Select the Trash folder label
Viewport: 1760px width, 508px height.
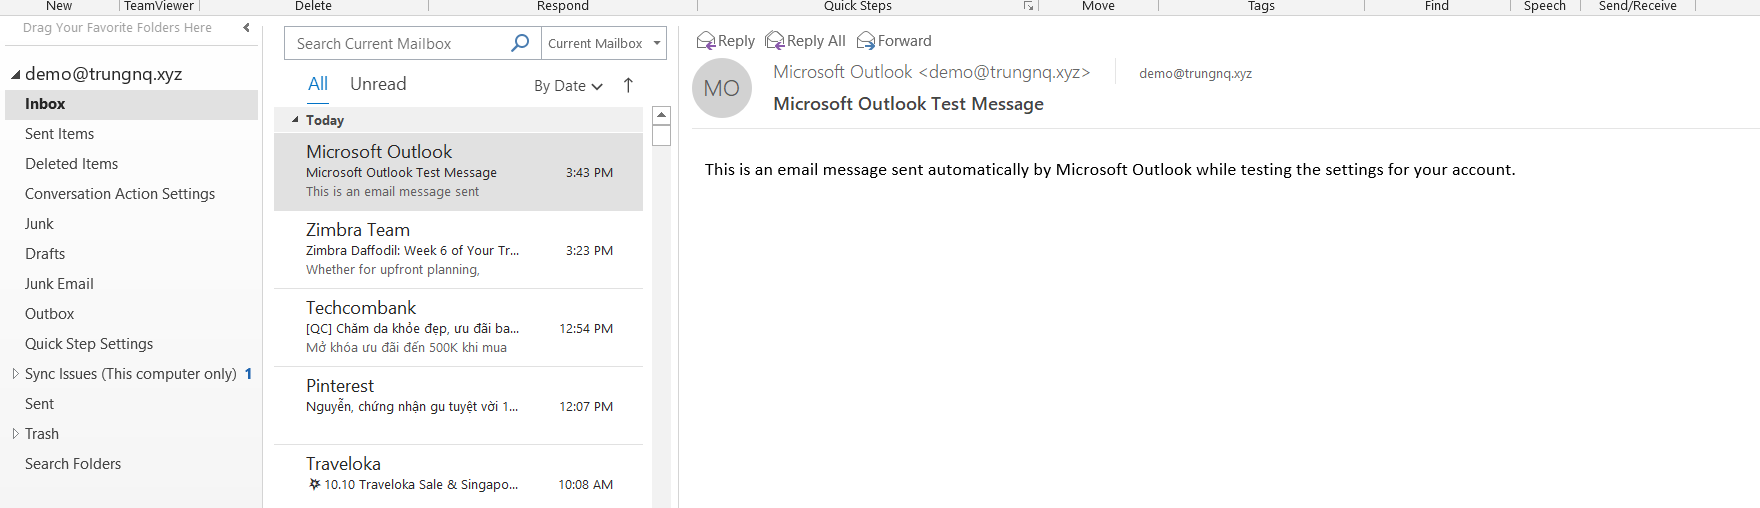click(x=42, y=434)
